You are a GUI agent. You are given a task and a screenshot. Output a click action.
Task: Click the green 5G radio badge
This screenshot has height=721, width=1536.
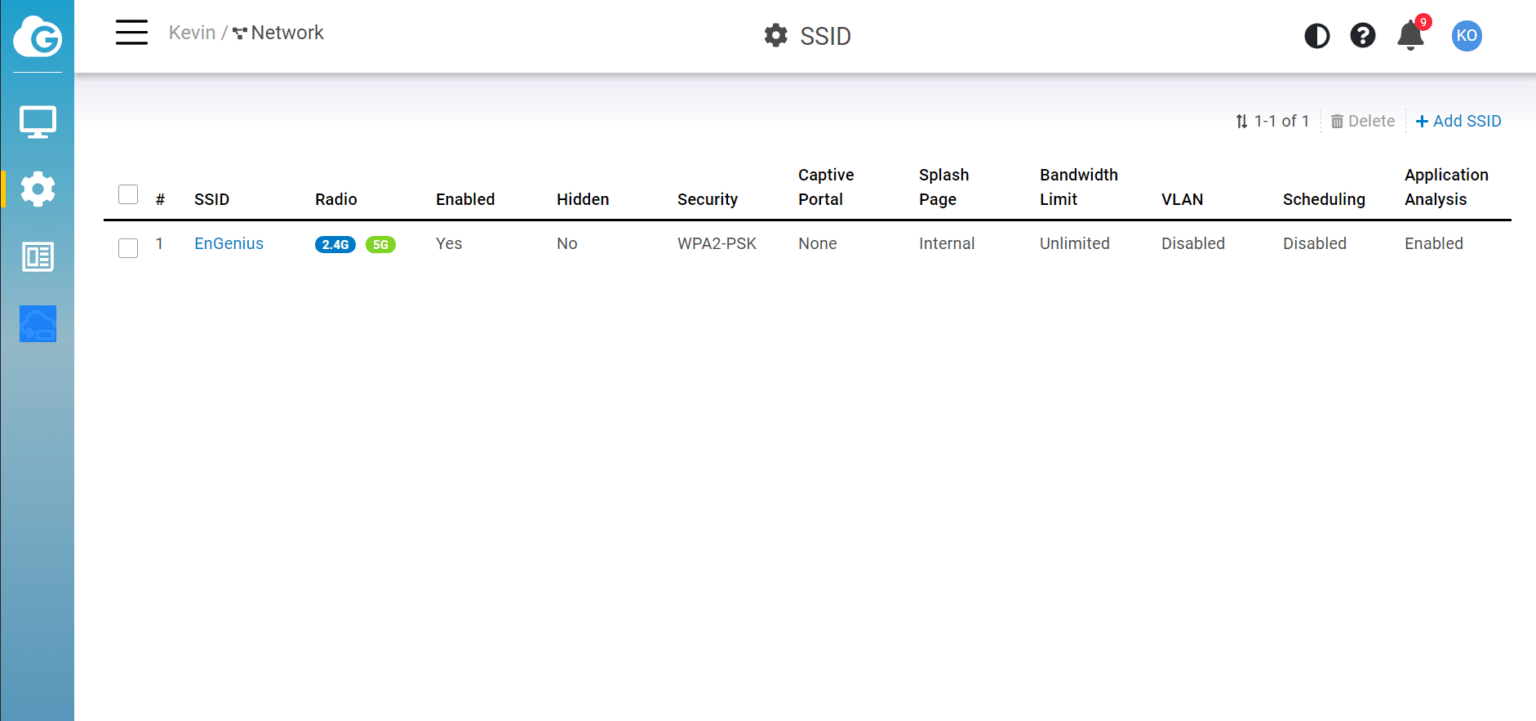pos(381,244)
